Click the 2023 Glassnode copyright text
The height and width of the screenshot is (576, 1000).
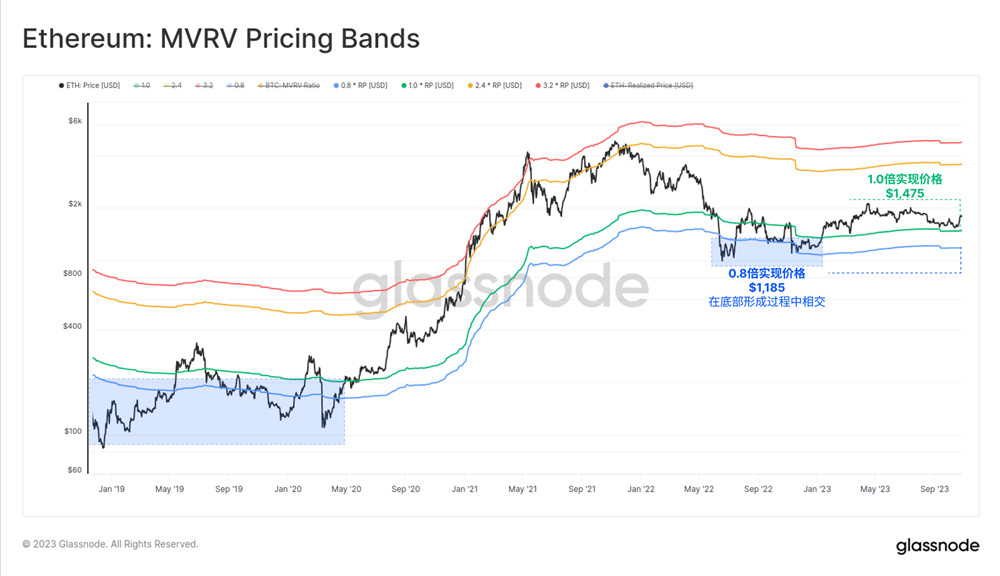pos(110,544)
